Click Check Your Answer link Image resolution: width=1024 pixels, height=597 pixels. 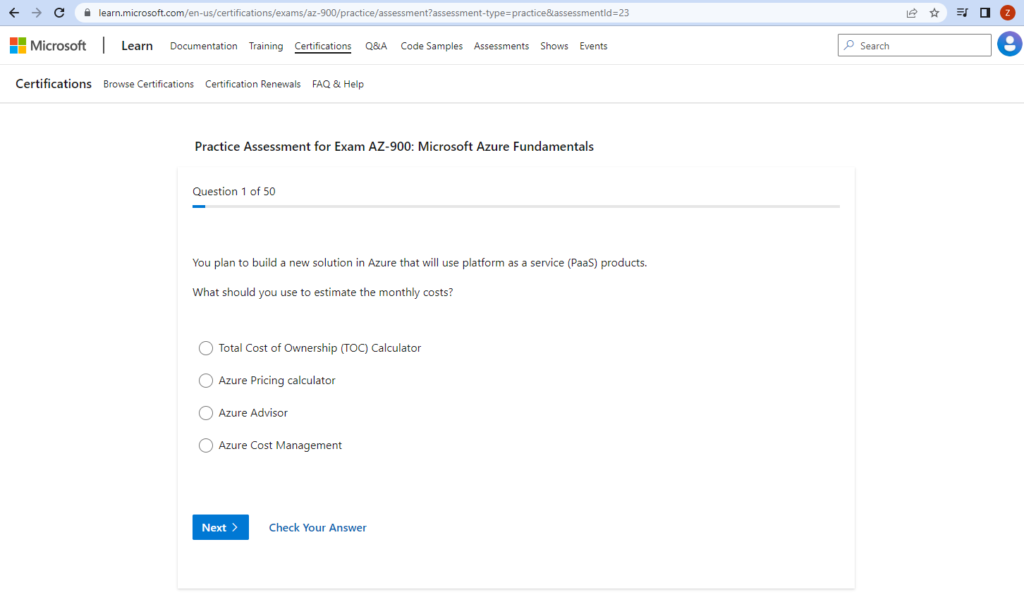click(x=317, y=528)
